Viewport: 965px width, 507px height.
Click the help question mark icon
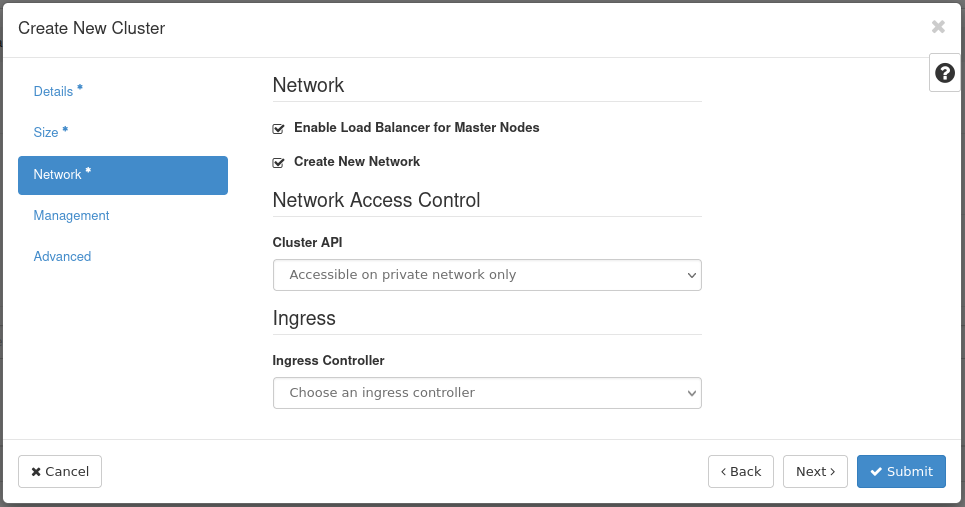point(944,73)
